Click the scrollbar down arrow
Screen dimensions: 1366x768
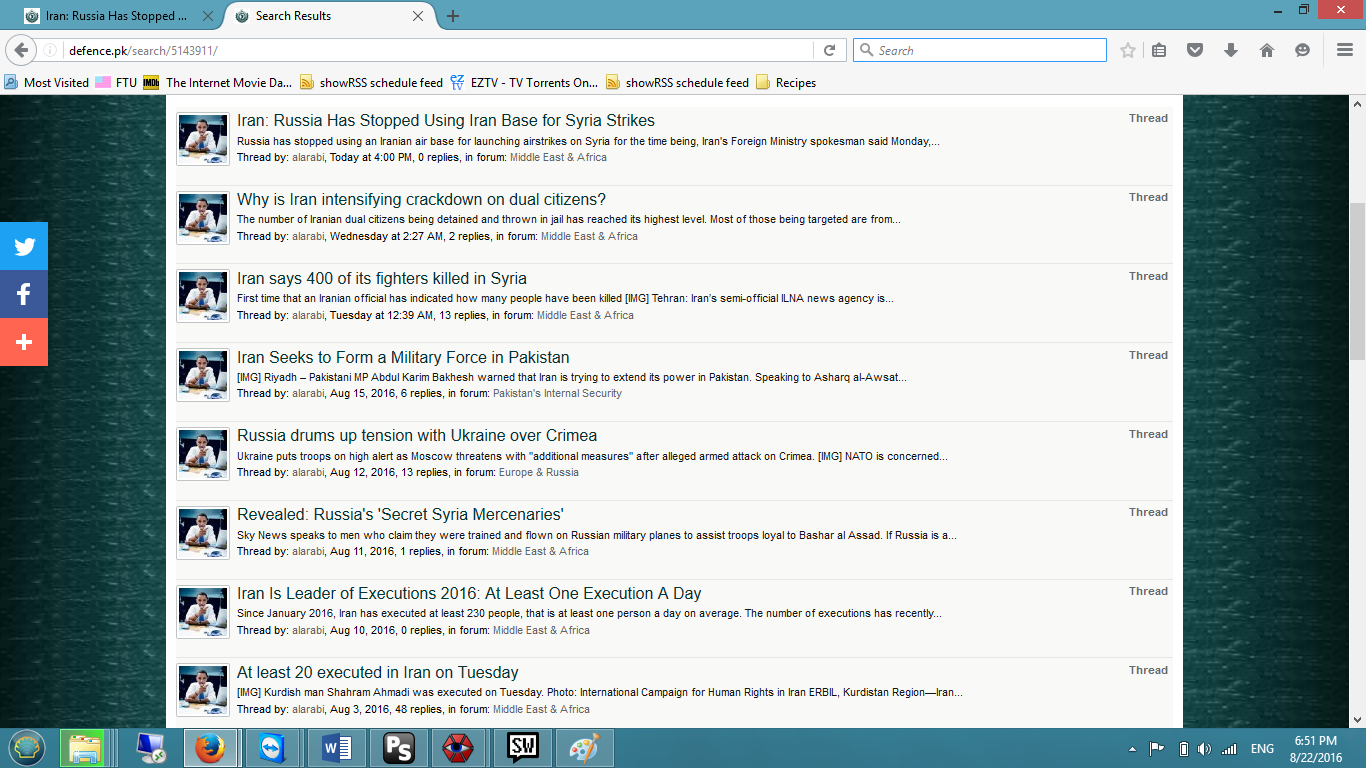1357,719
